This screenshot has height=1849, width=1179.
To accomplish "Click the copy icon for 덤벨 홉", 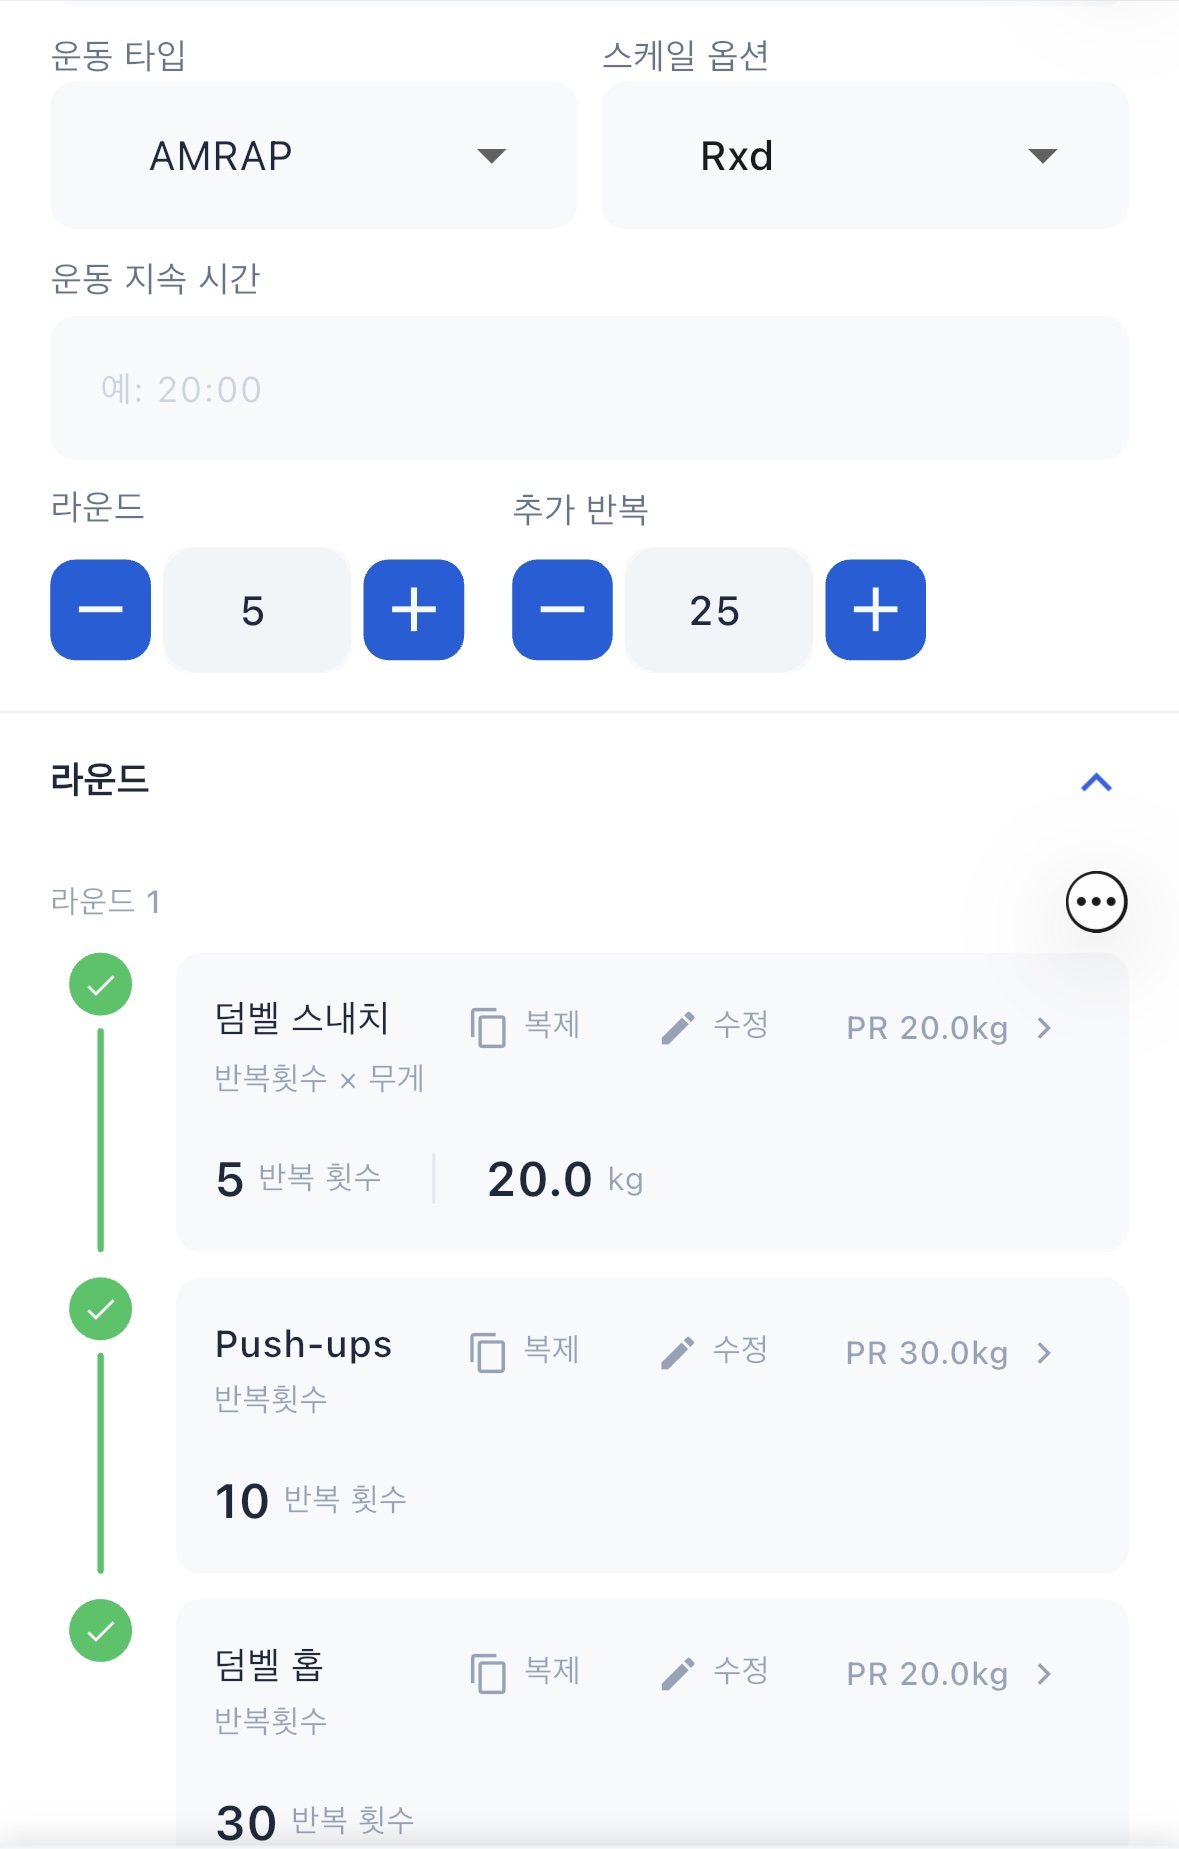I will 488,1673.
